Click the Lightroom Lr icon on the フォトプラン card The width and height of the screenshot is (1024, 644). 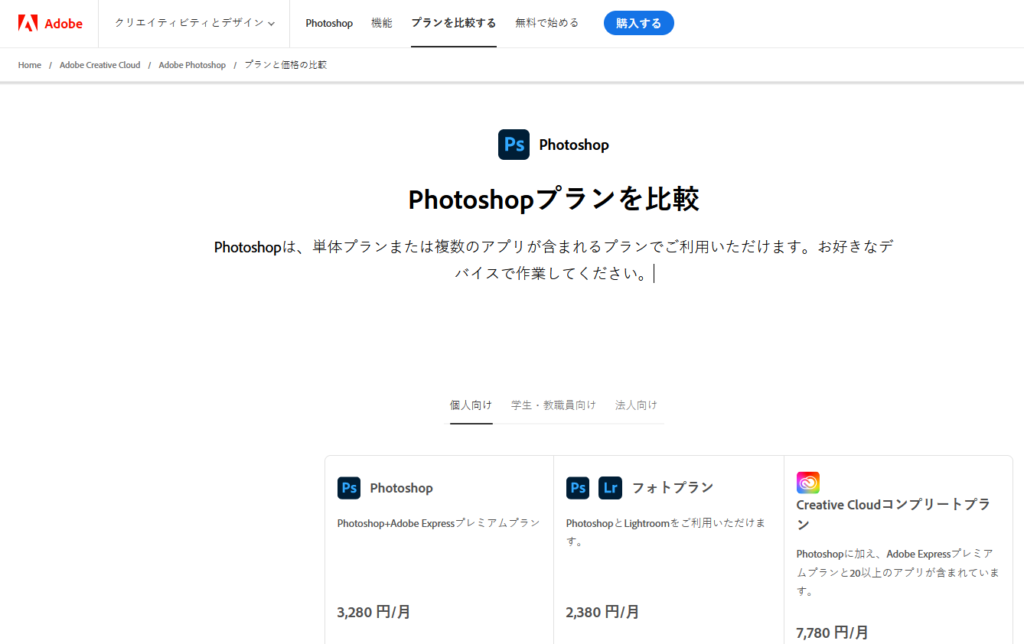tap(607, 487)
